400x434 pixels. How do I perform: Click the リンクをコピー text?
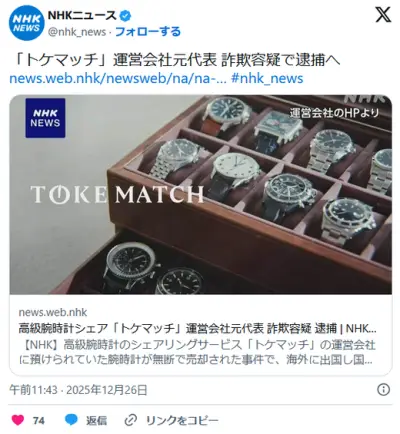[x=182, y=420]
